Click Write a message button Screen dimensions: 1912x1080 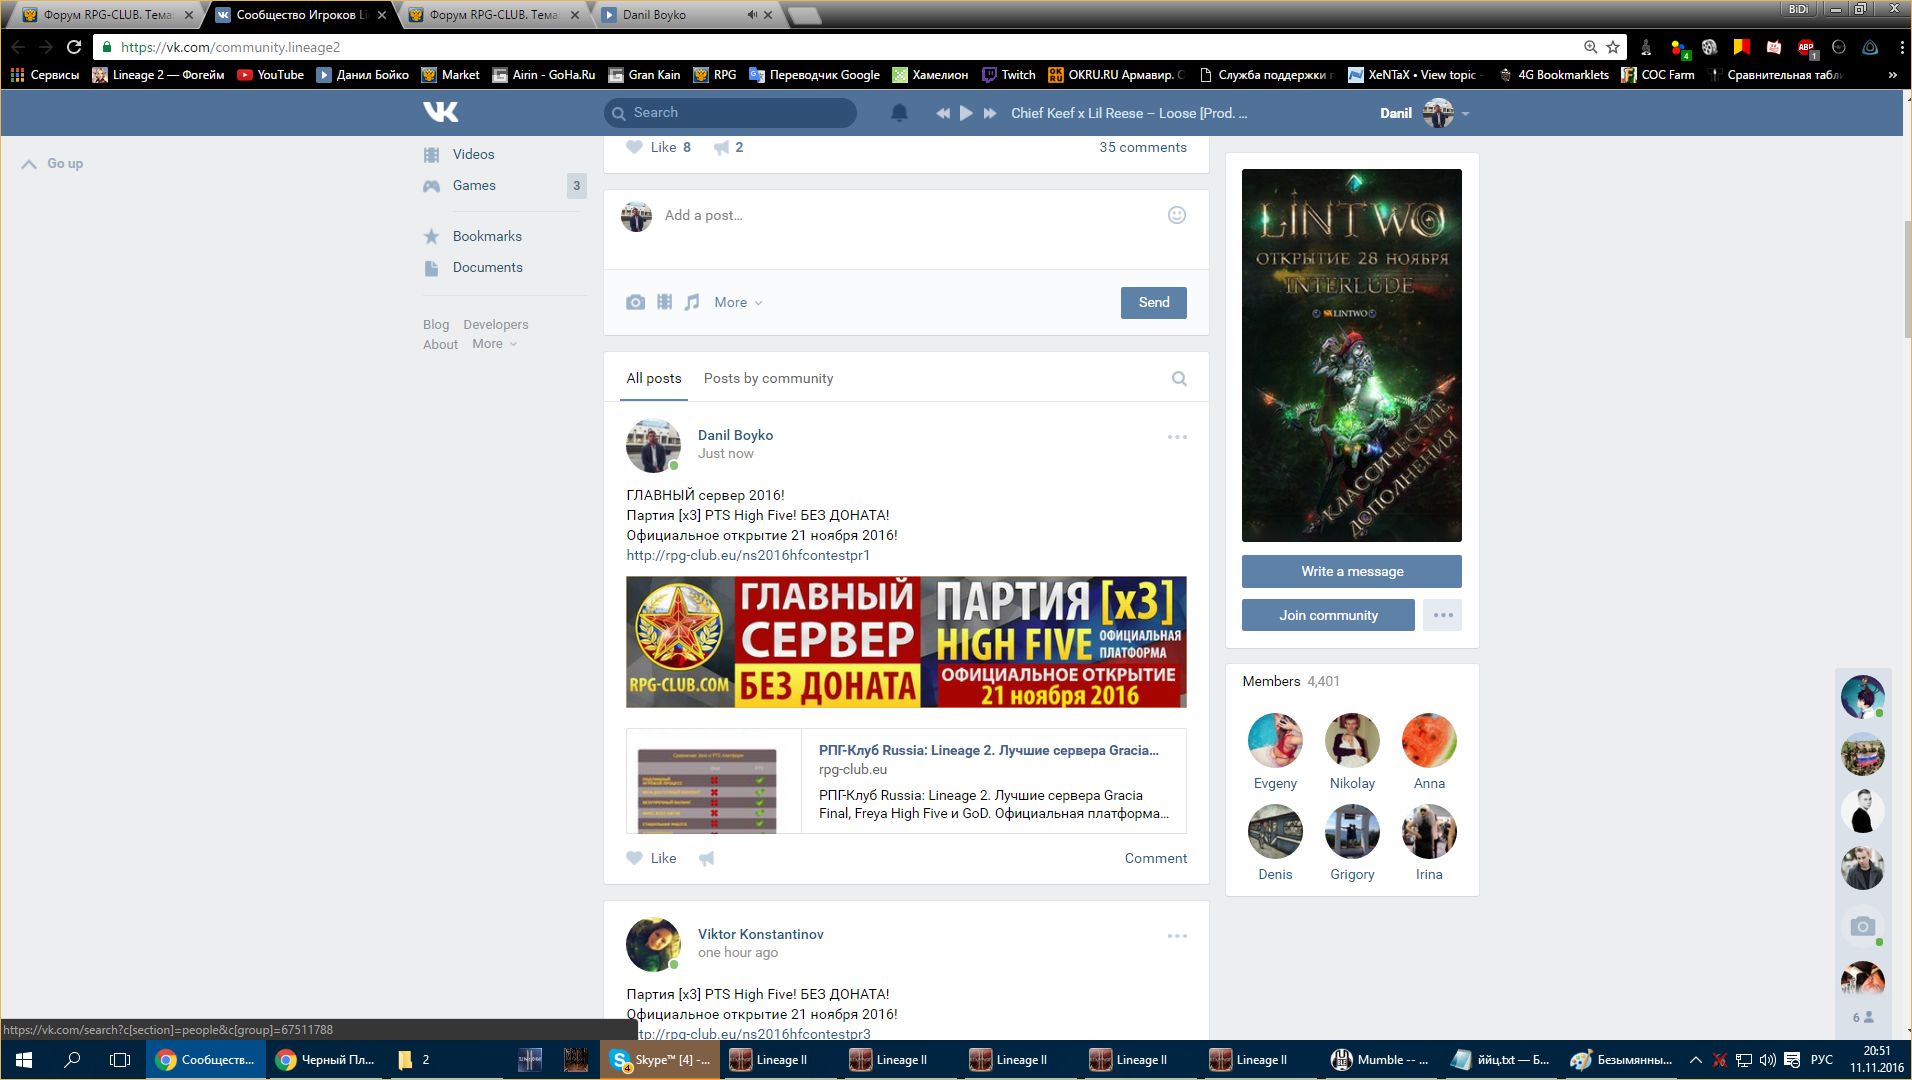click(1351, 571)
